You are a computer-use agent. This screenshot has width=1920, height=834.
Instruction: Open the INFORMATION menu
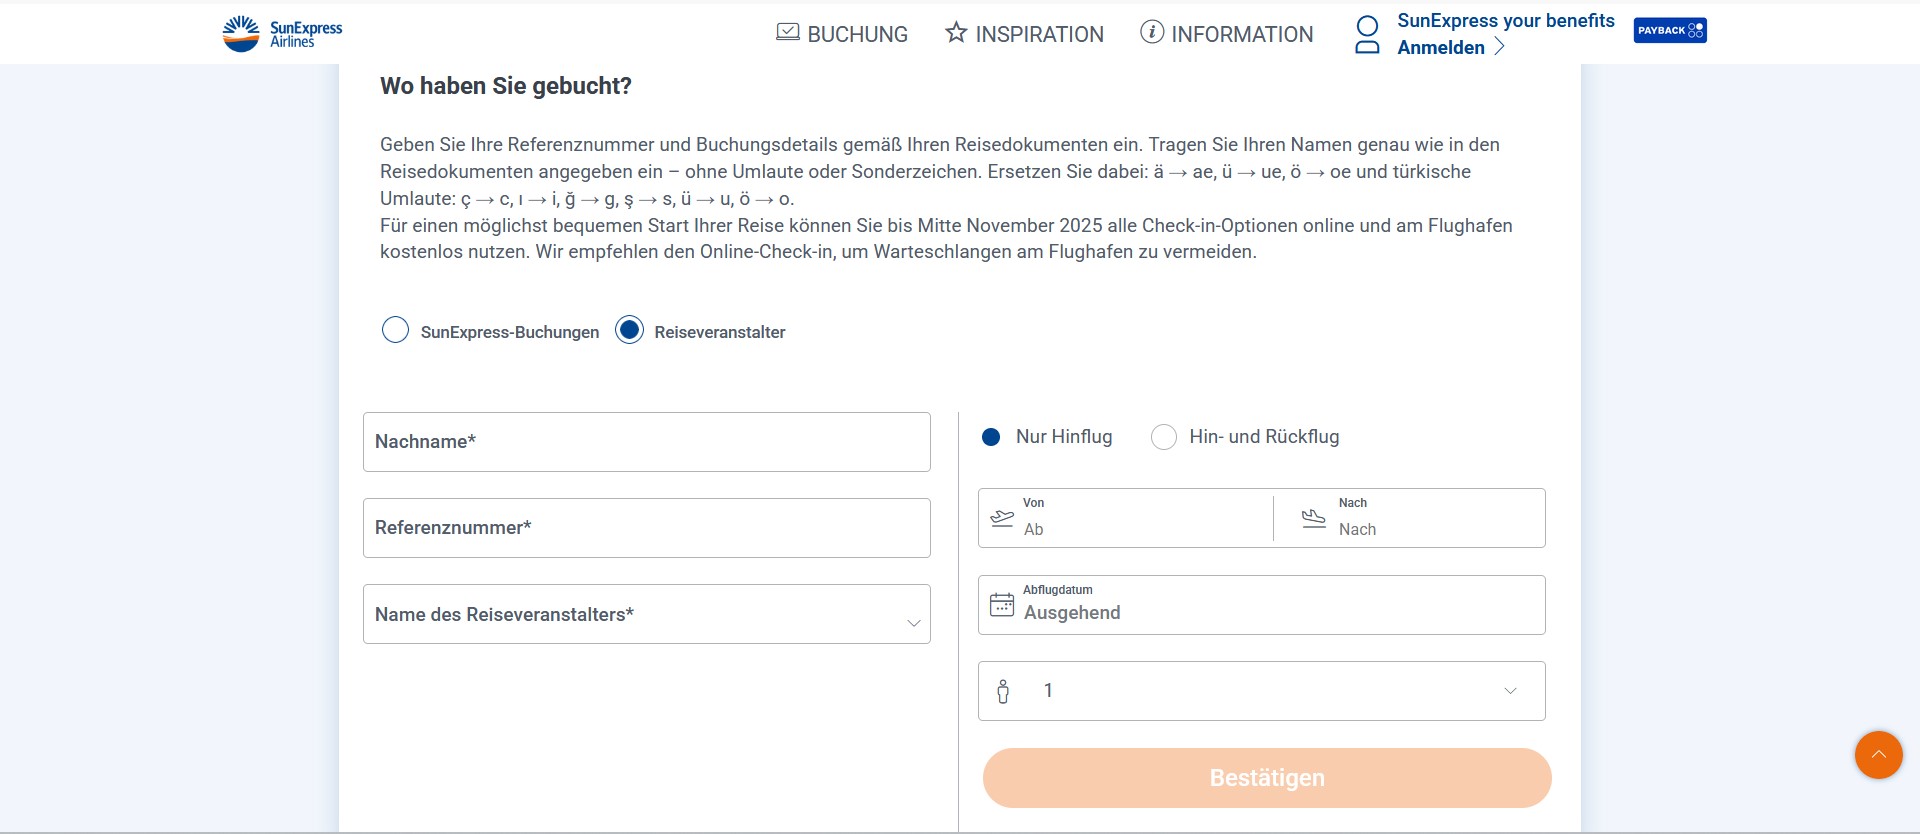(x=1226, y=34)
